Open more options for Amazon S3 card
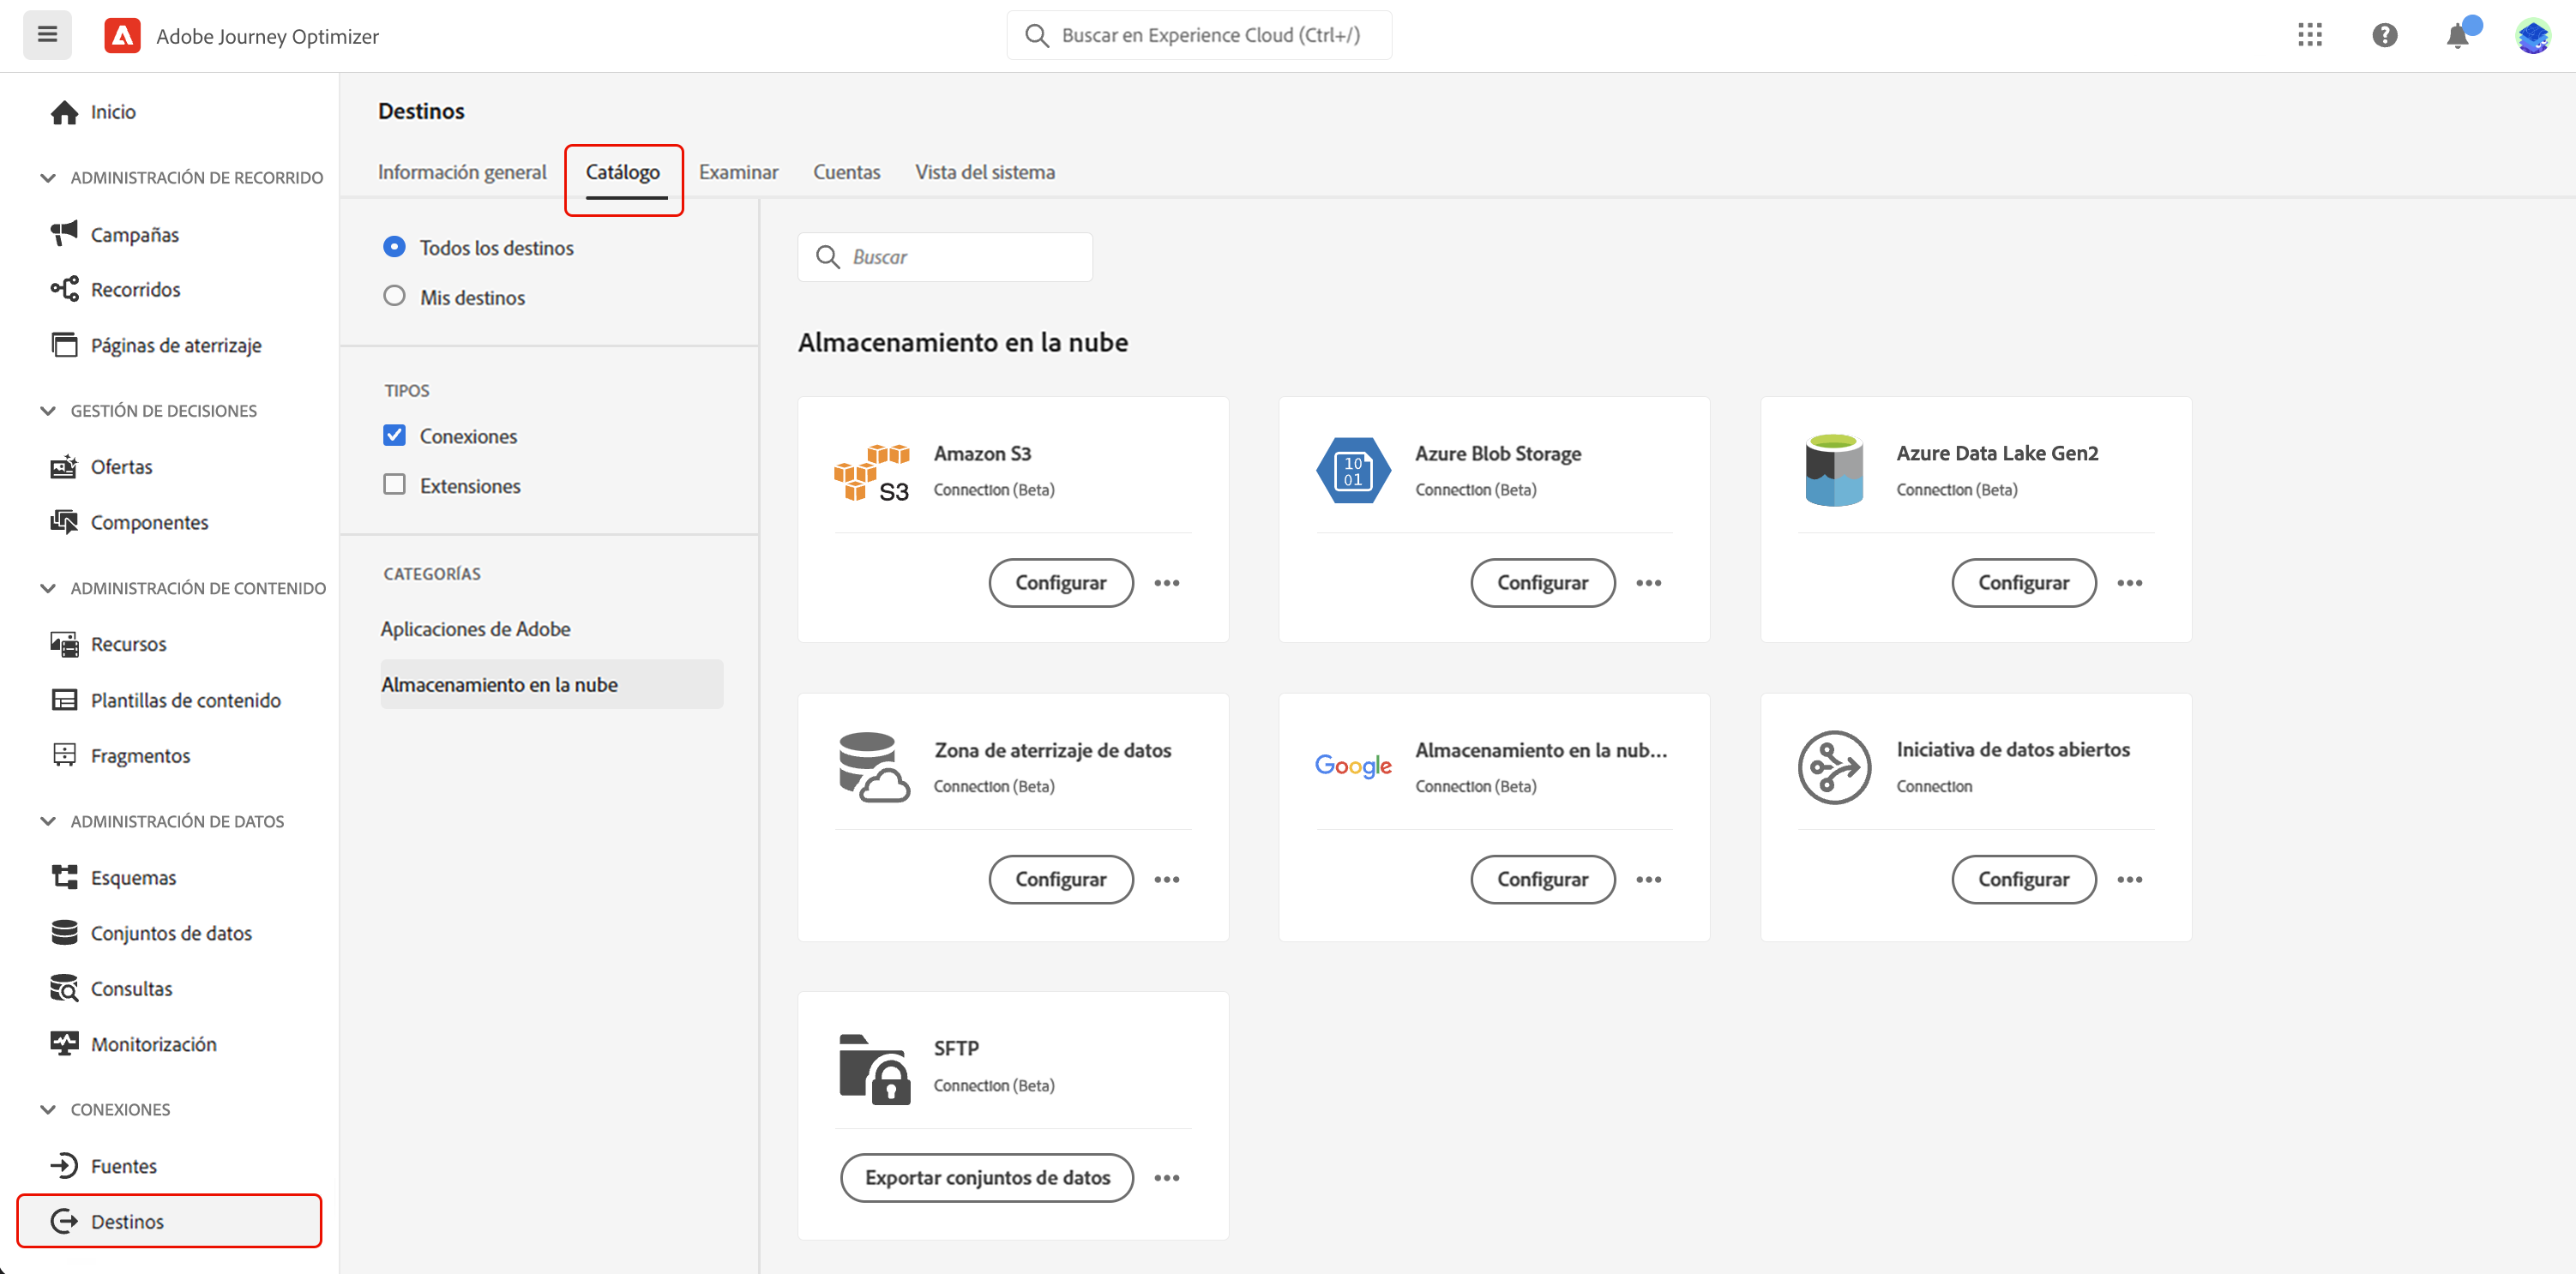Screen dimensions: 2576x1274 pos(1166,583)
